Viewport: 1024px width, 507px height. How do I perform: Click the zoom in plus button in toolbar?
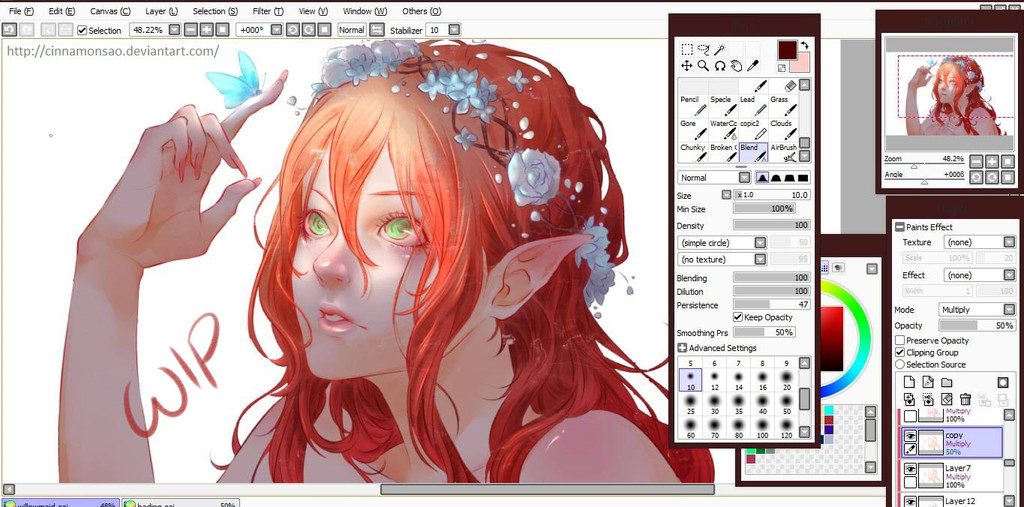pos(206,29)
